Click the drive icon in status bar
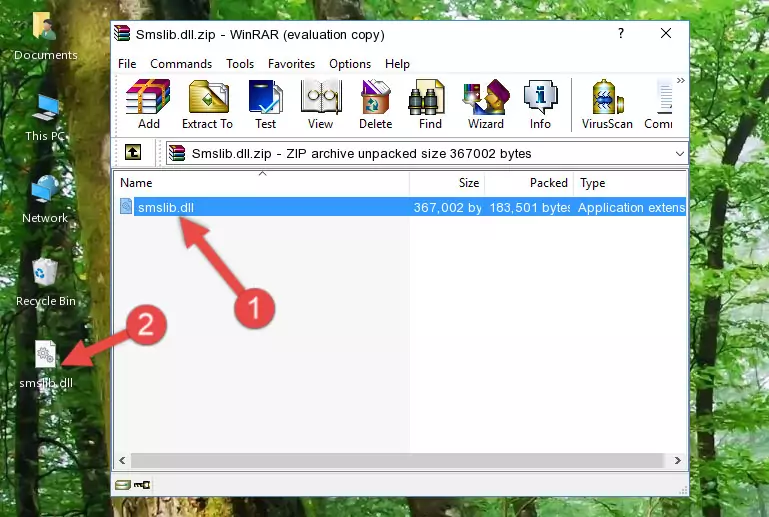The image size is (769, 517). pyautogui.click(x=123, y=485)
